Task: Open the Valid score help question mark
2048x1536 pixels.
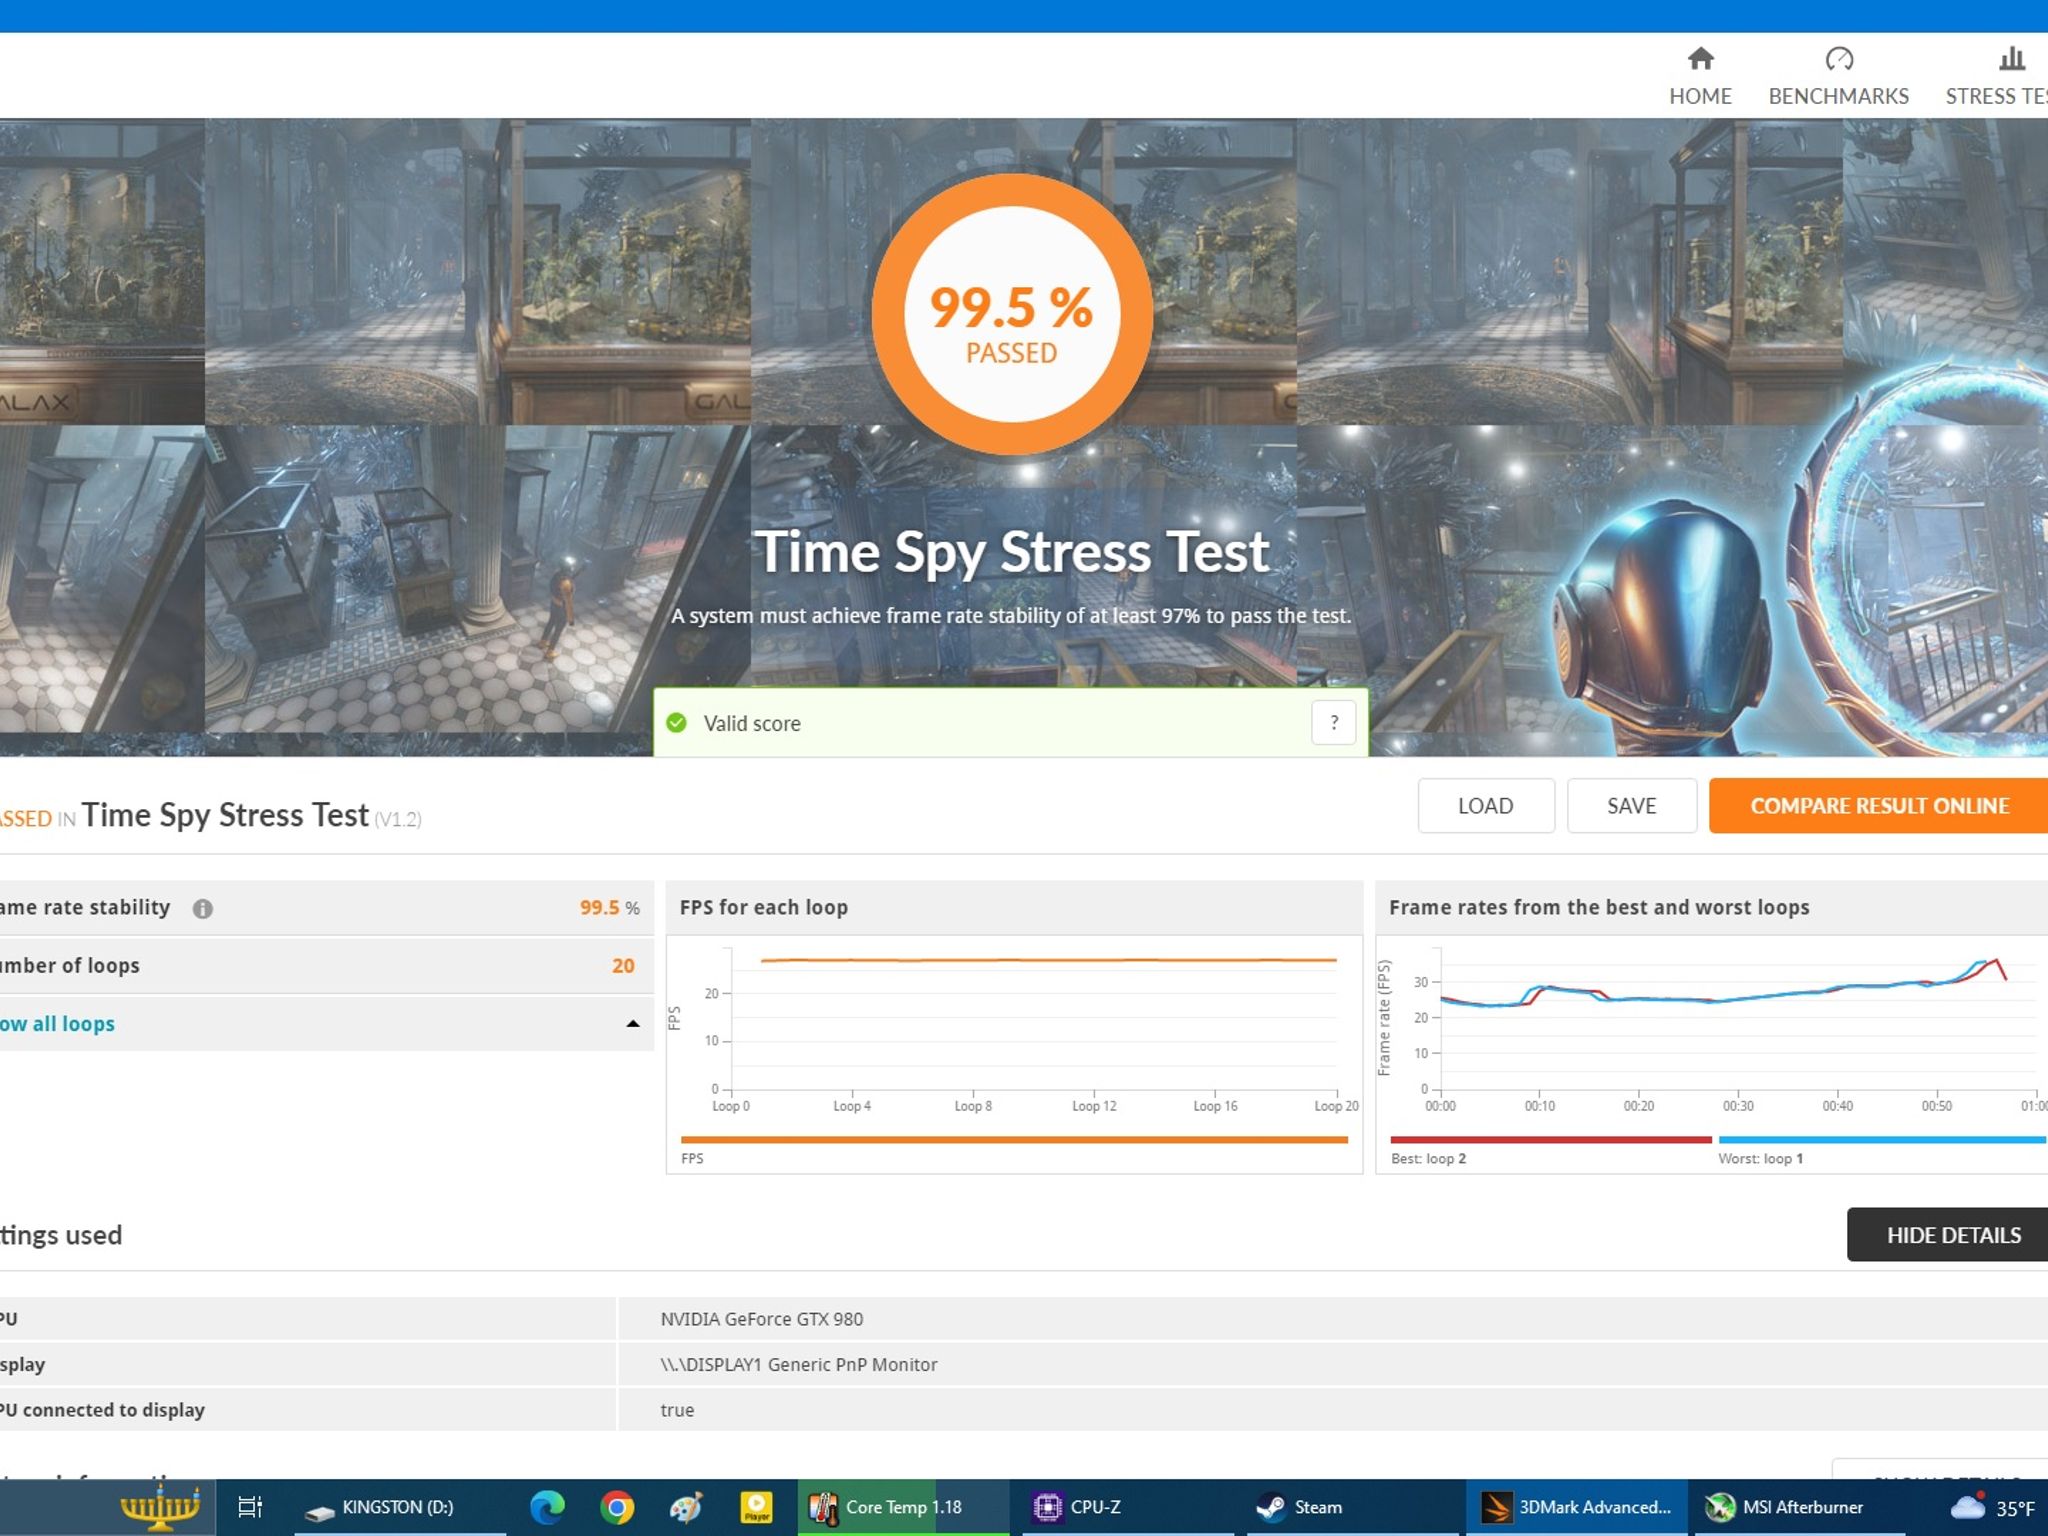Action: pos(1333,722)
